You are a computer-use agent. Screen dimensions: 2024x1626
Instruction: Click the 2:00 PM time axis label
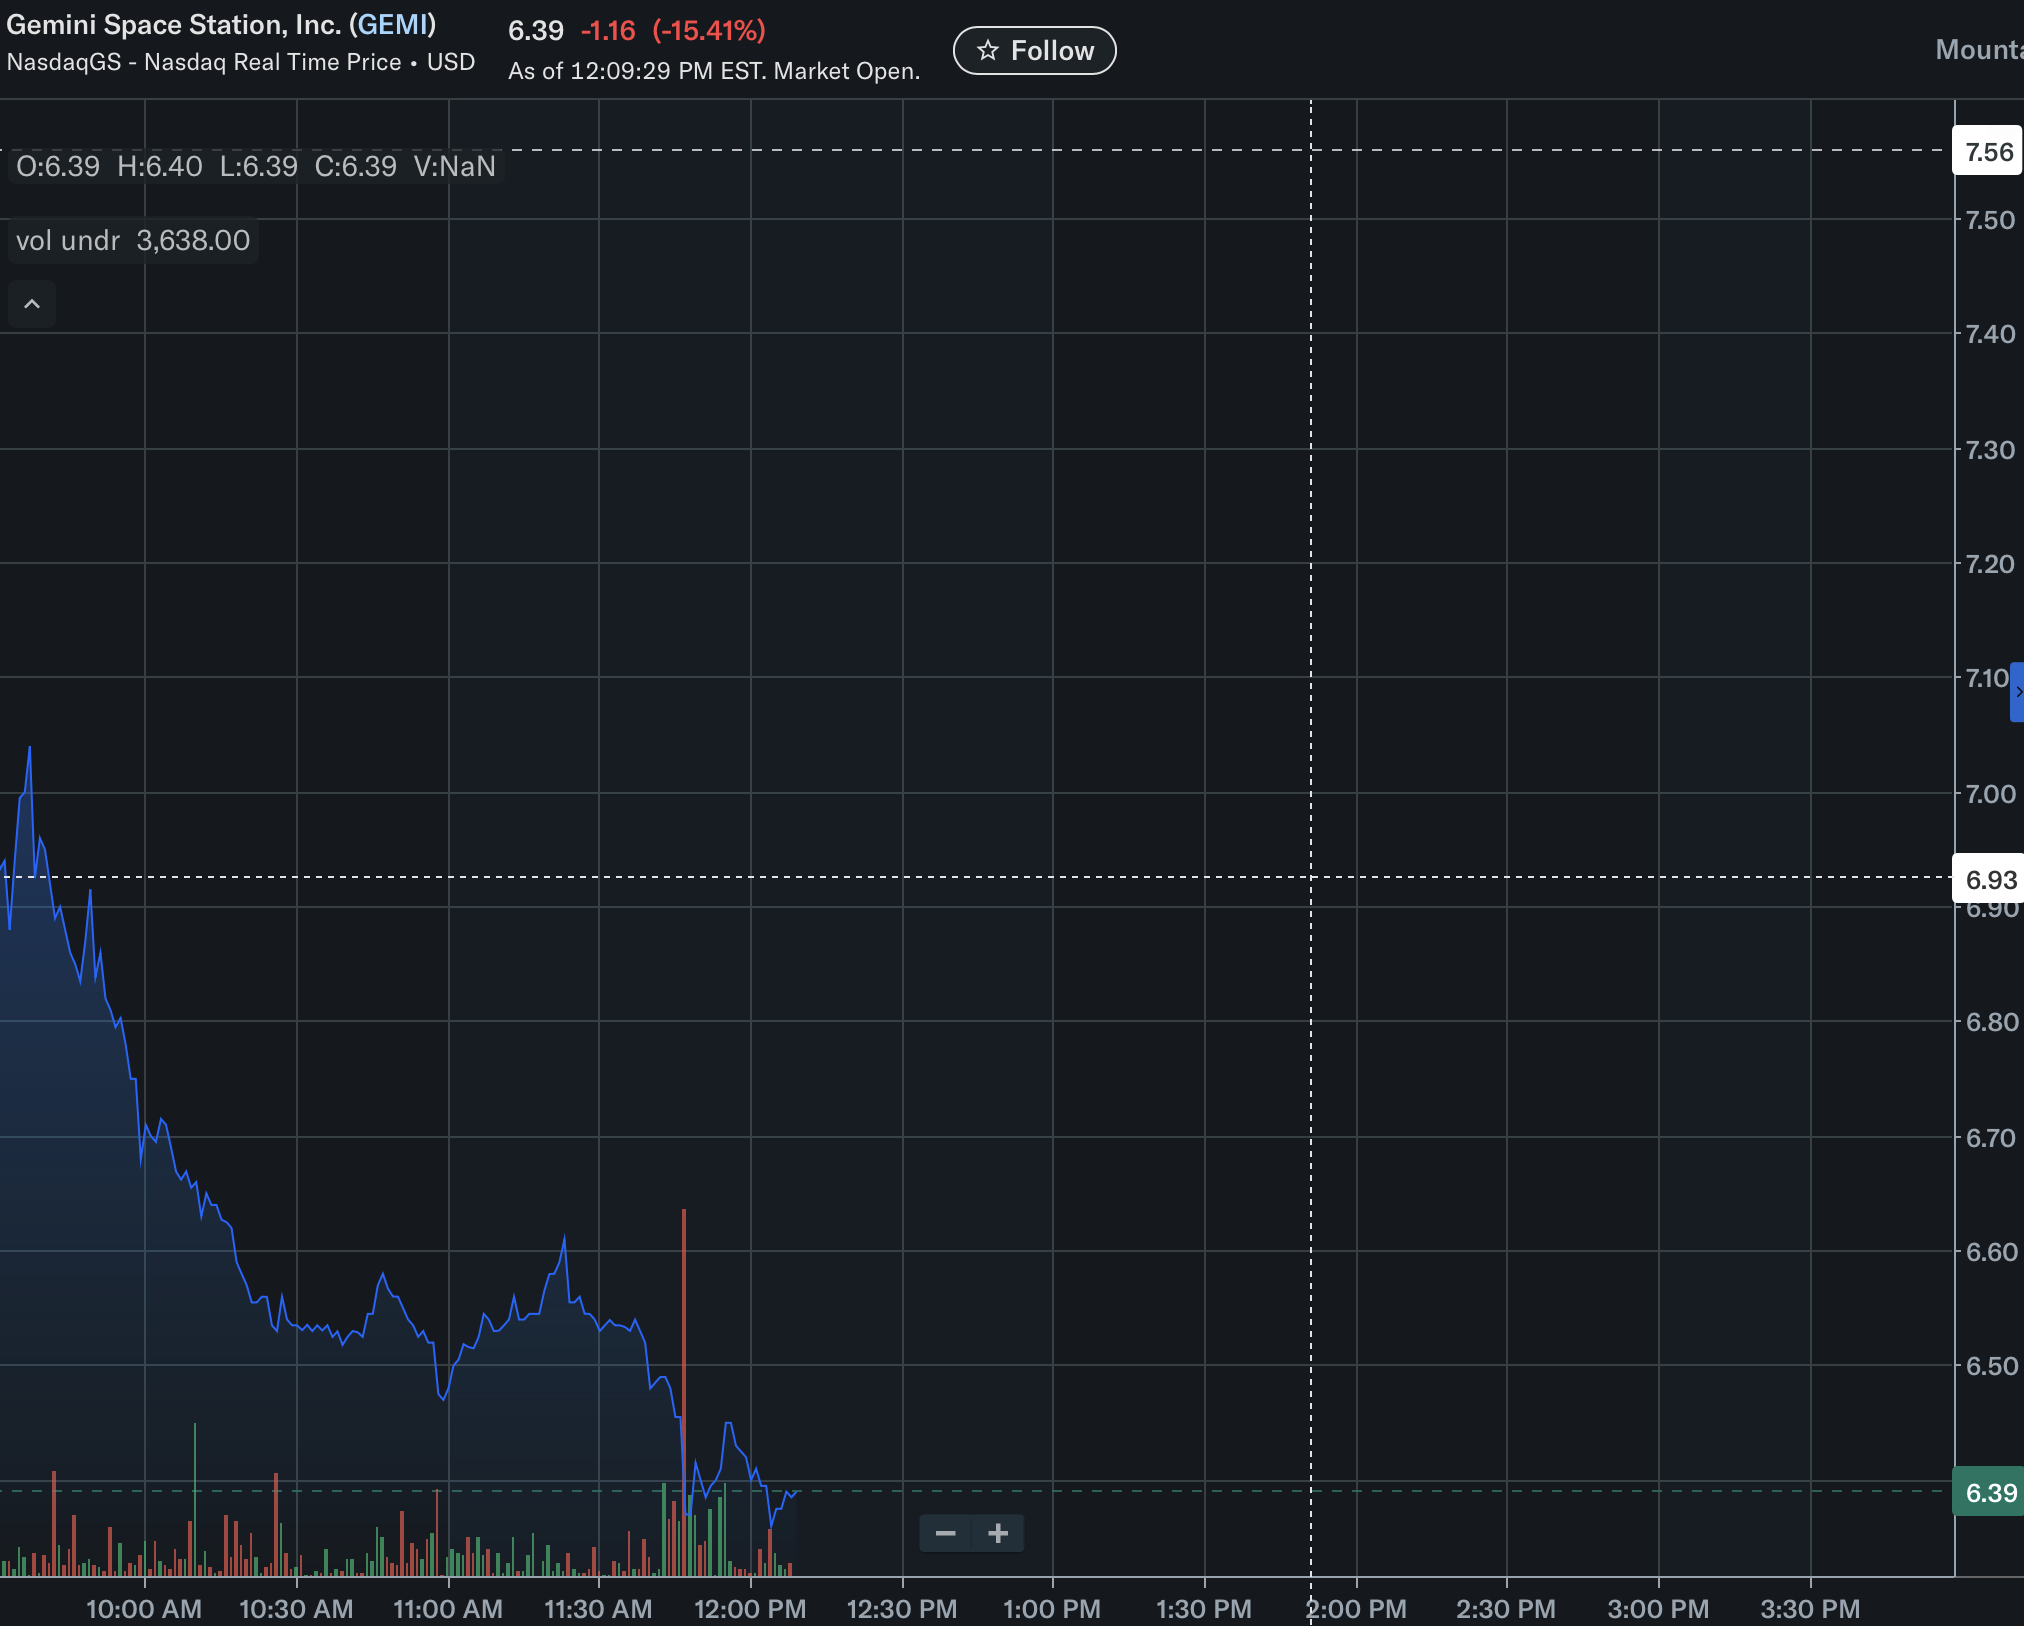pyautogui.click(x=1356, y=1609)
